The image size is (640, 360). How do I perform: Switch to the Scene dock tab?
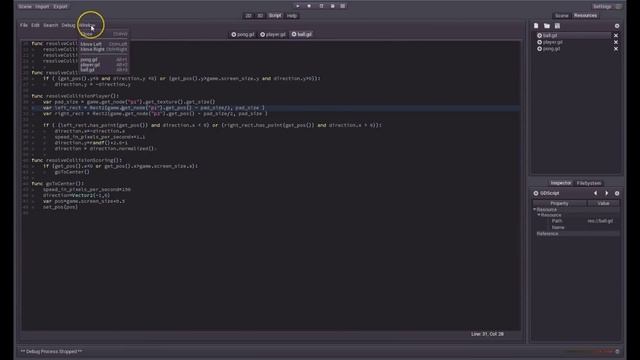(x=562, y=16)
